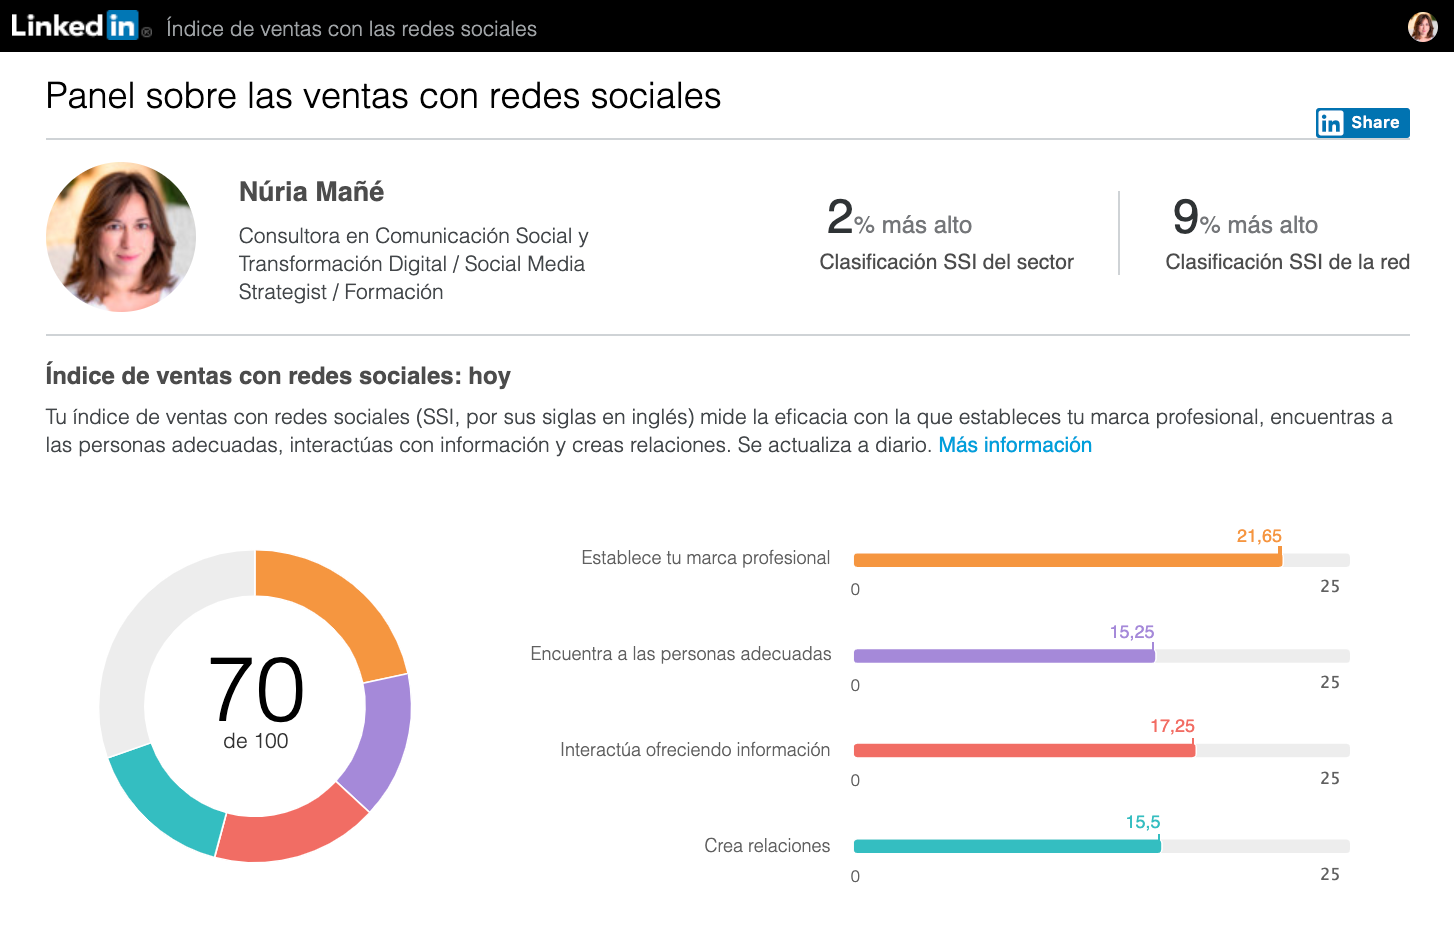Click the Índice de ventas header title
This screenshot has height=932, width=1454.
(351, 29)
